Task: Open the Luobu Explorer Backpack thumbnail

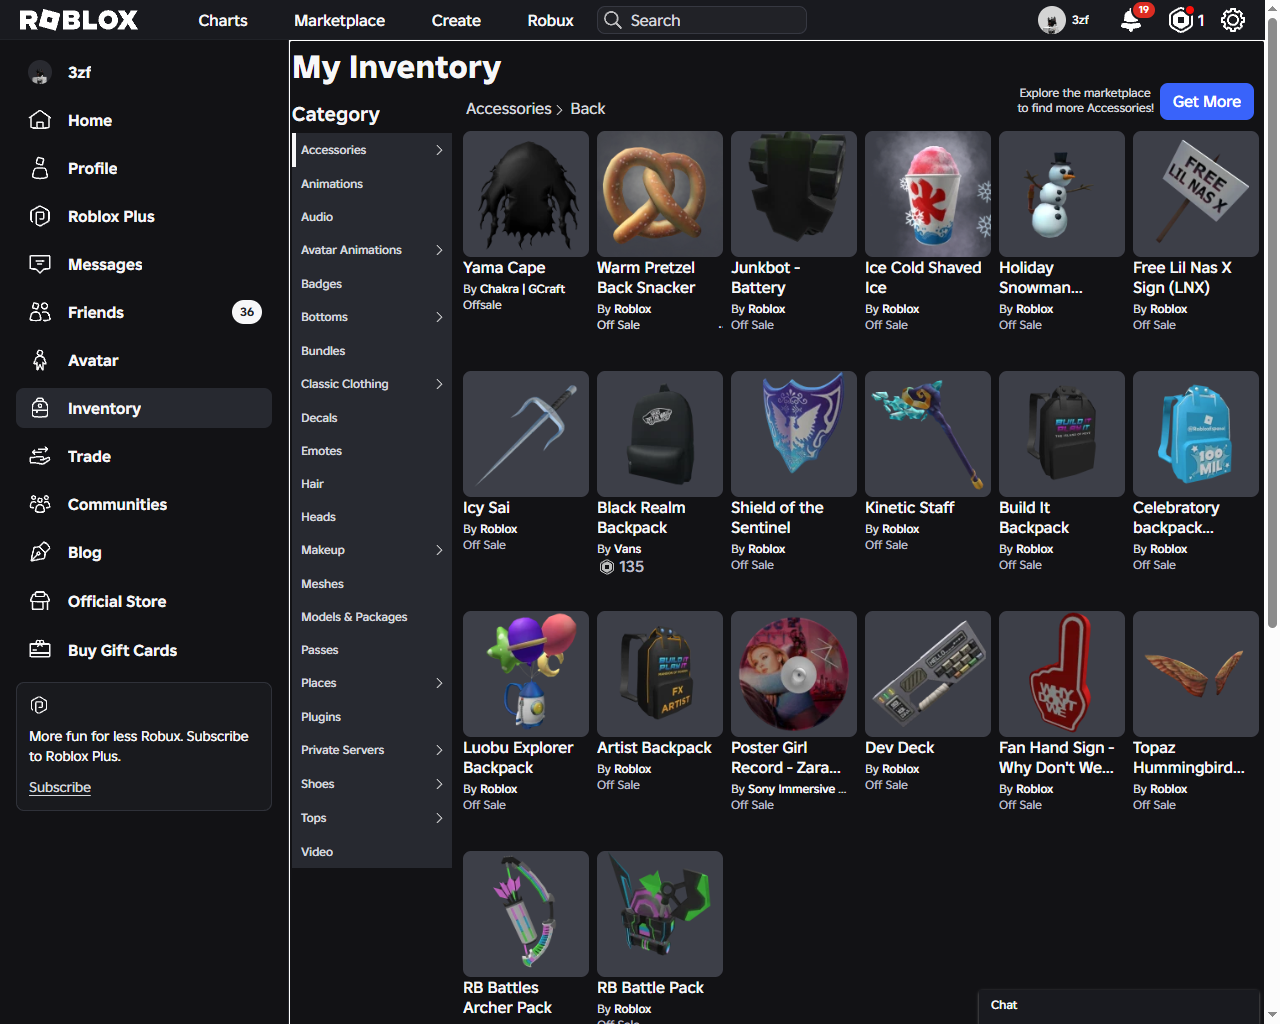Action: click(526, 674)
